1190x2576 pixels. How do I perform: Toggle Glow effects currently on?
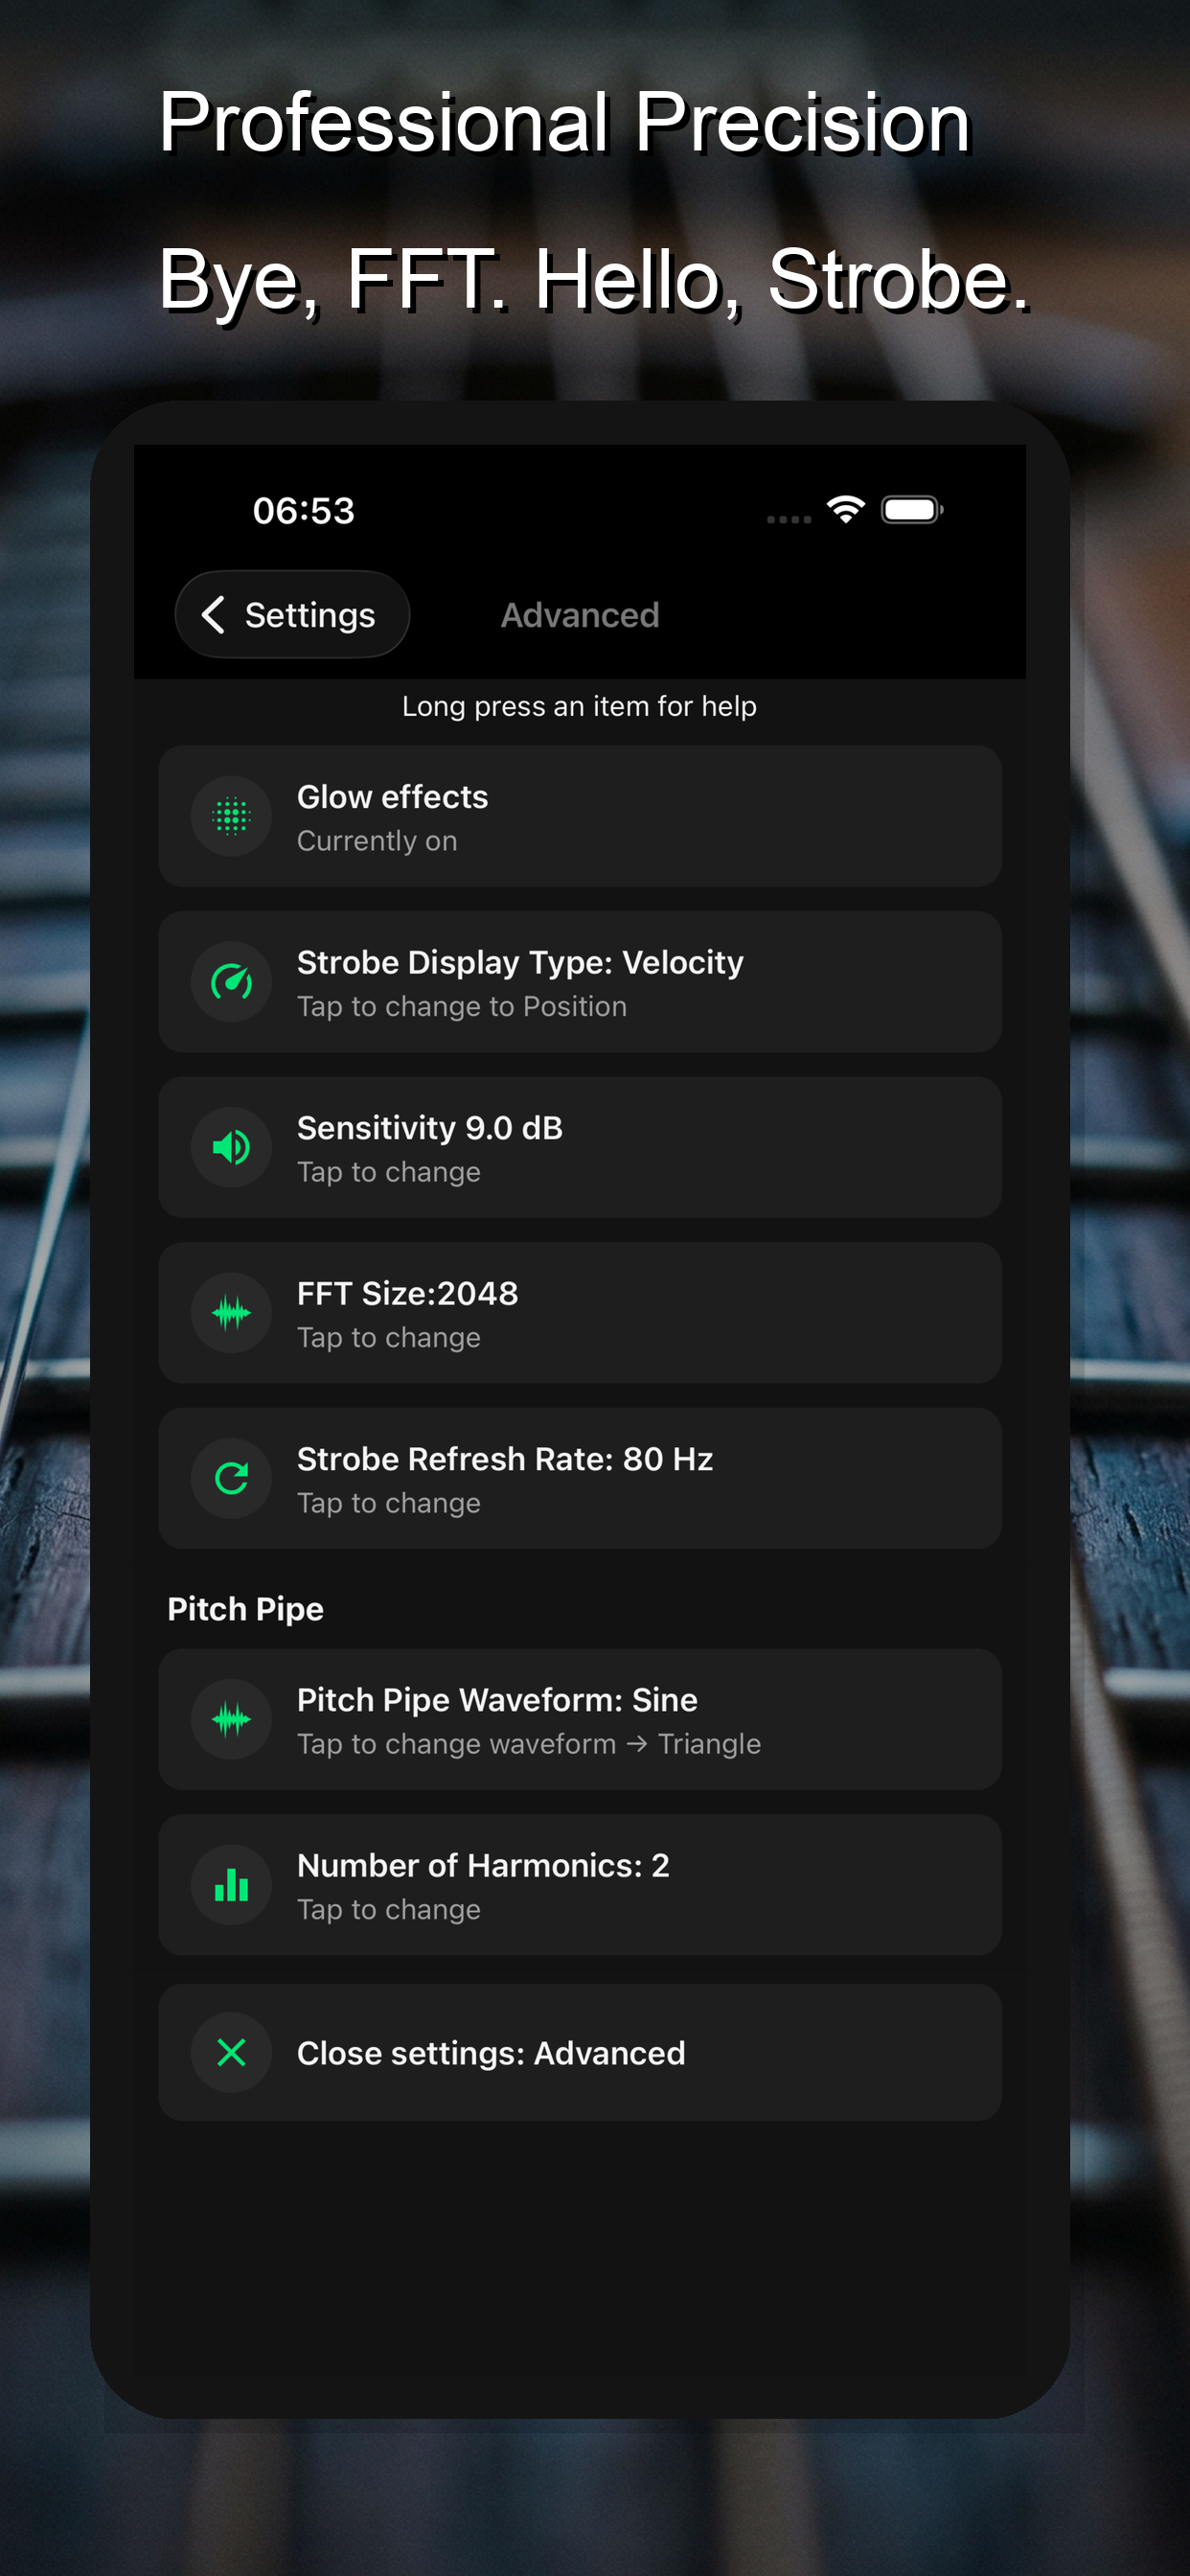(580, 817)
